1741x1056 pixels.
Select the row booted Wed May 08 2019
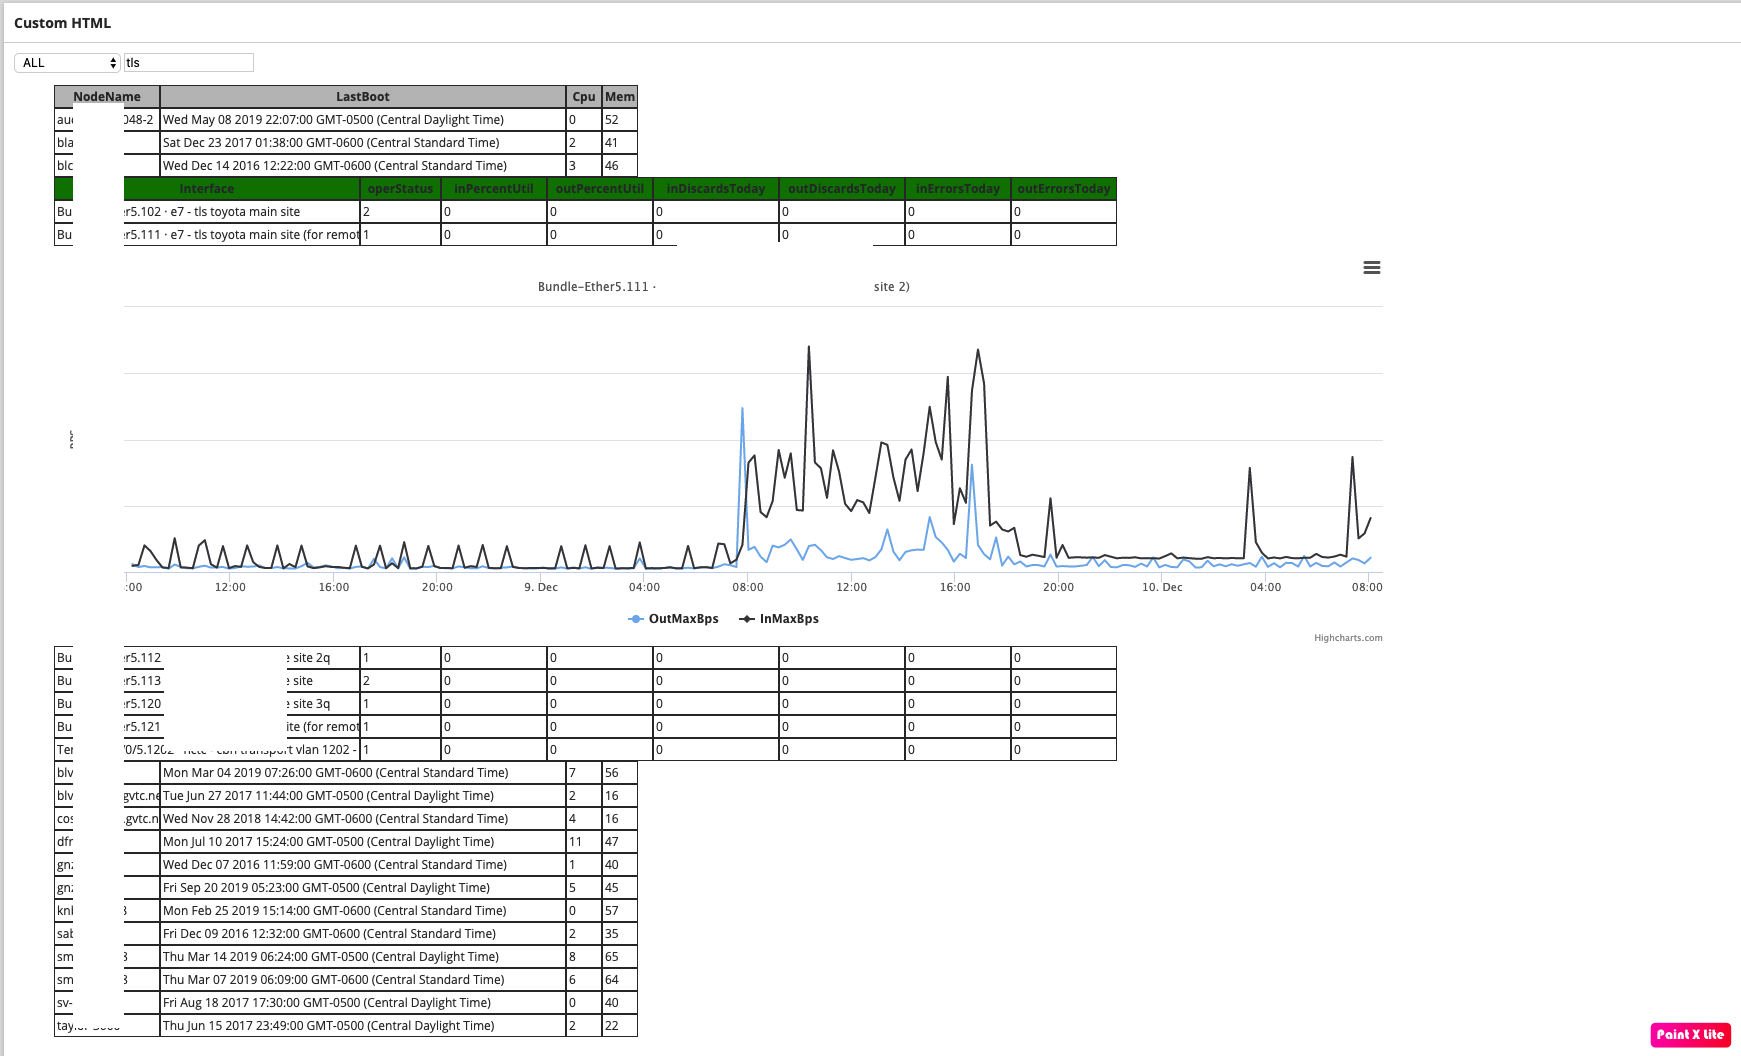pos(346,120)
